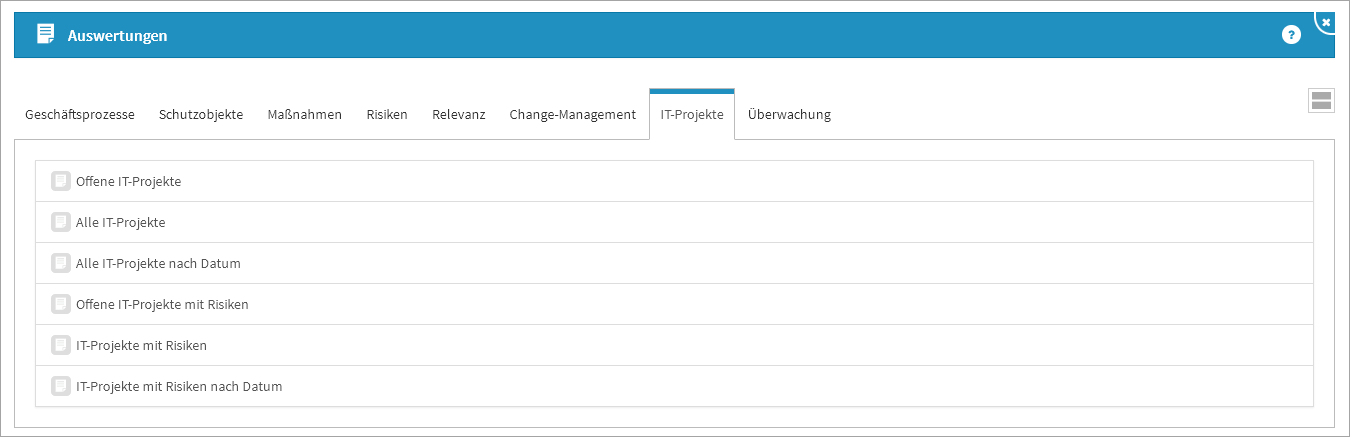Click icon for IT-Projekte mit Risiken nach Datum
Screen dimensions: 1350x437
pyautogui.click(x=61, y=386)
